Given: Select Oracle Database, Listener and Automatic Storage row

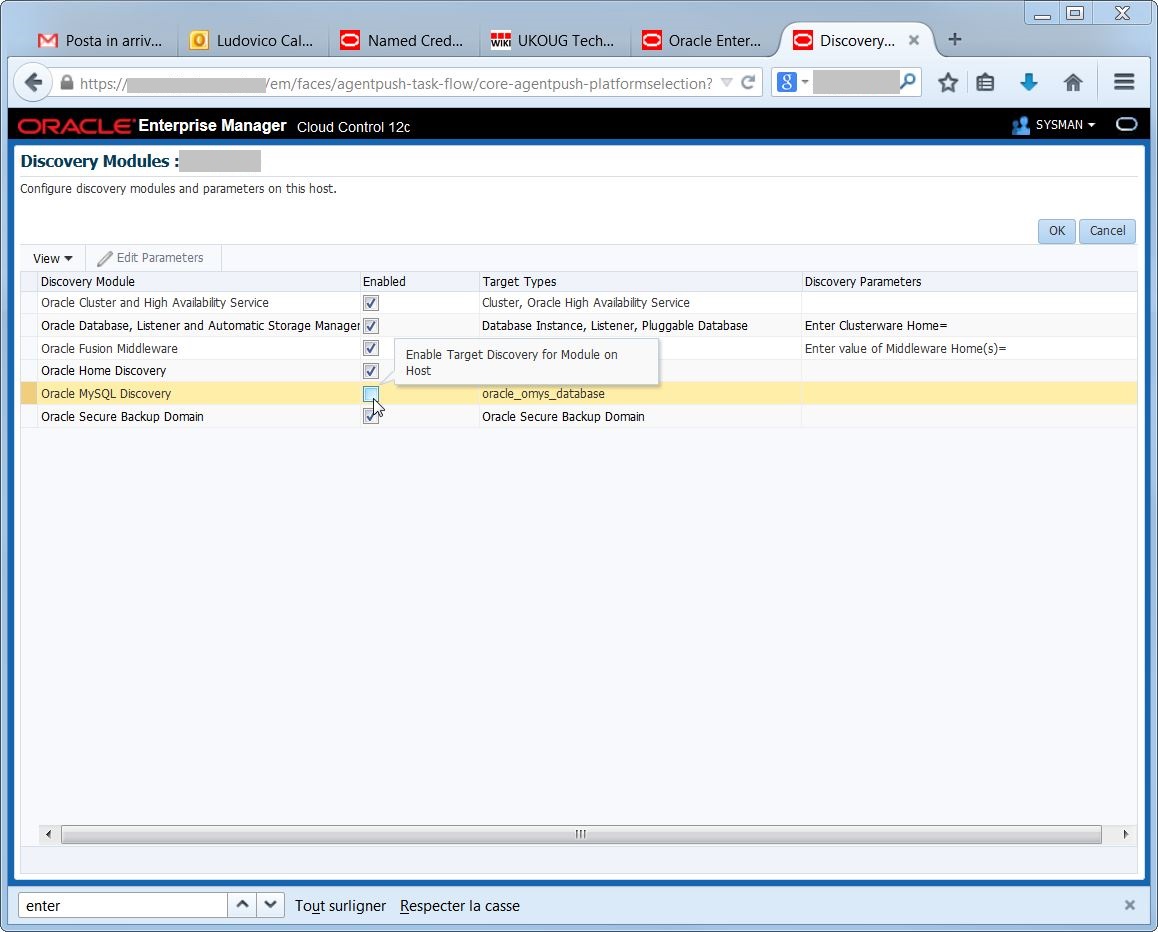Looking at the screenshot, I should (x=578, y=326).
